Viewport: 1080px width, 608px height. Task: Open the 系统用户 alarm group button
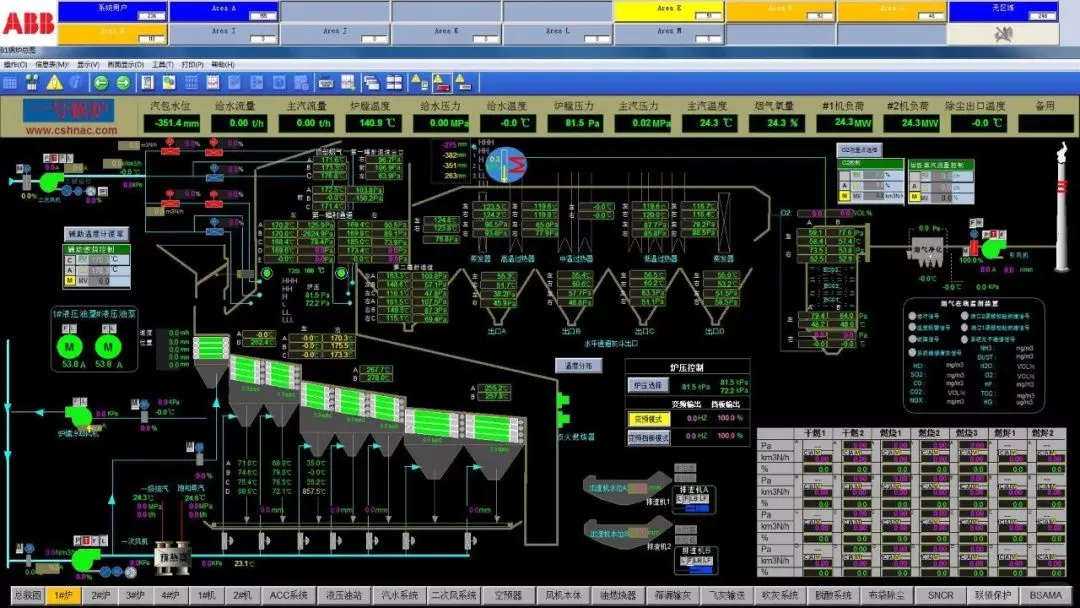pyautogui.click(x=112, y=11)
